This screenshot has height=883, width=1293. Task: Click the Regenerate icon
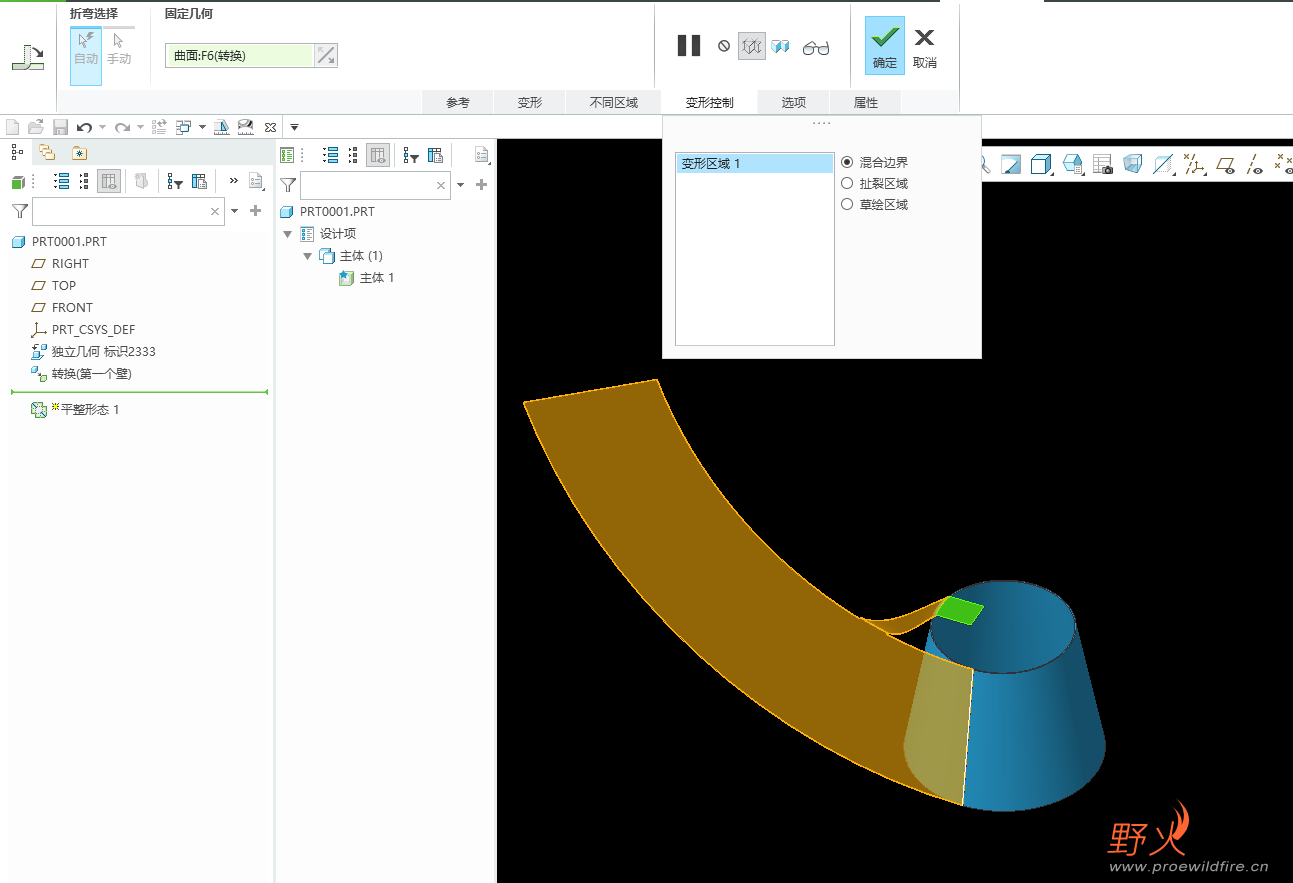click(x=159, y=127)
